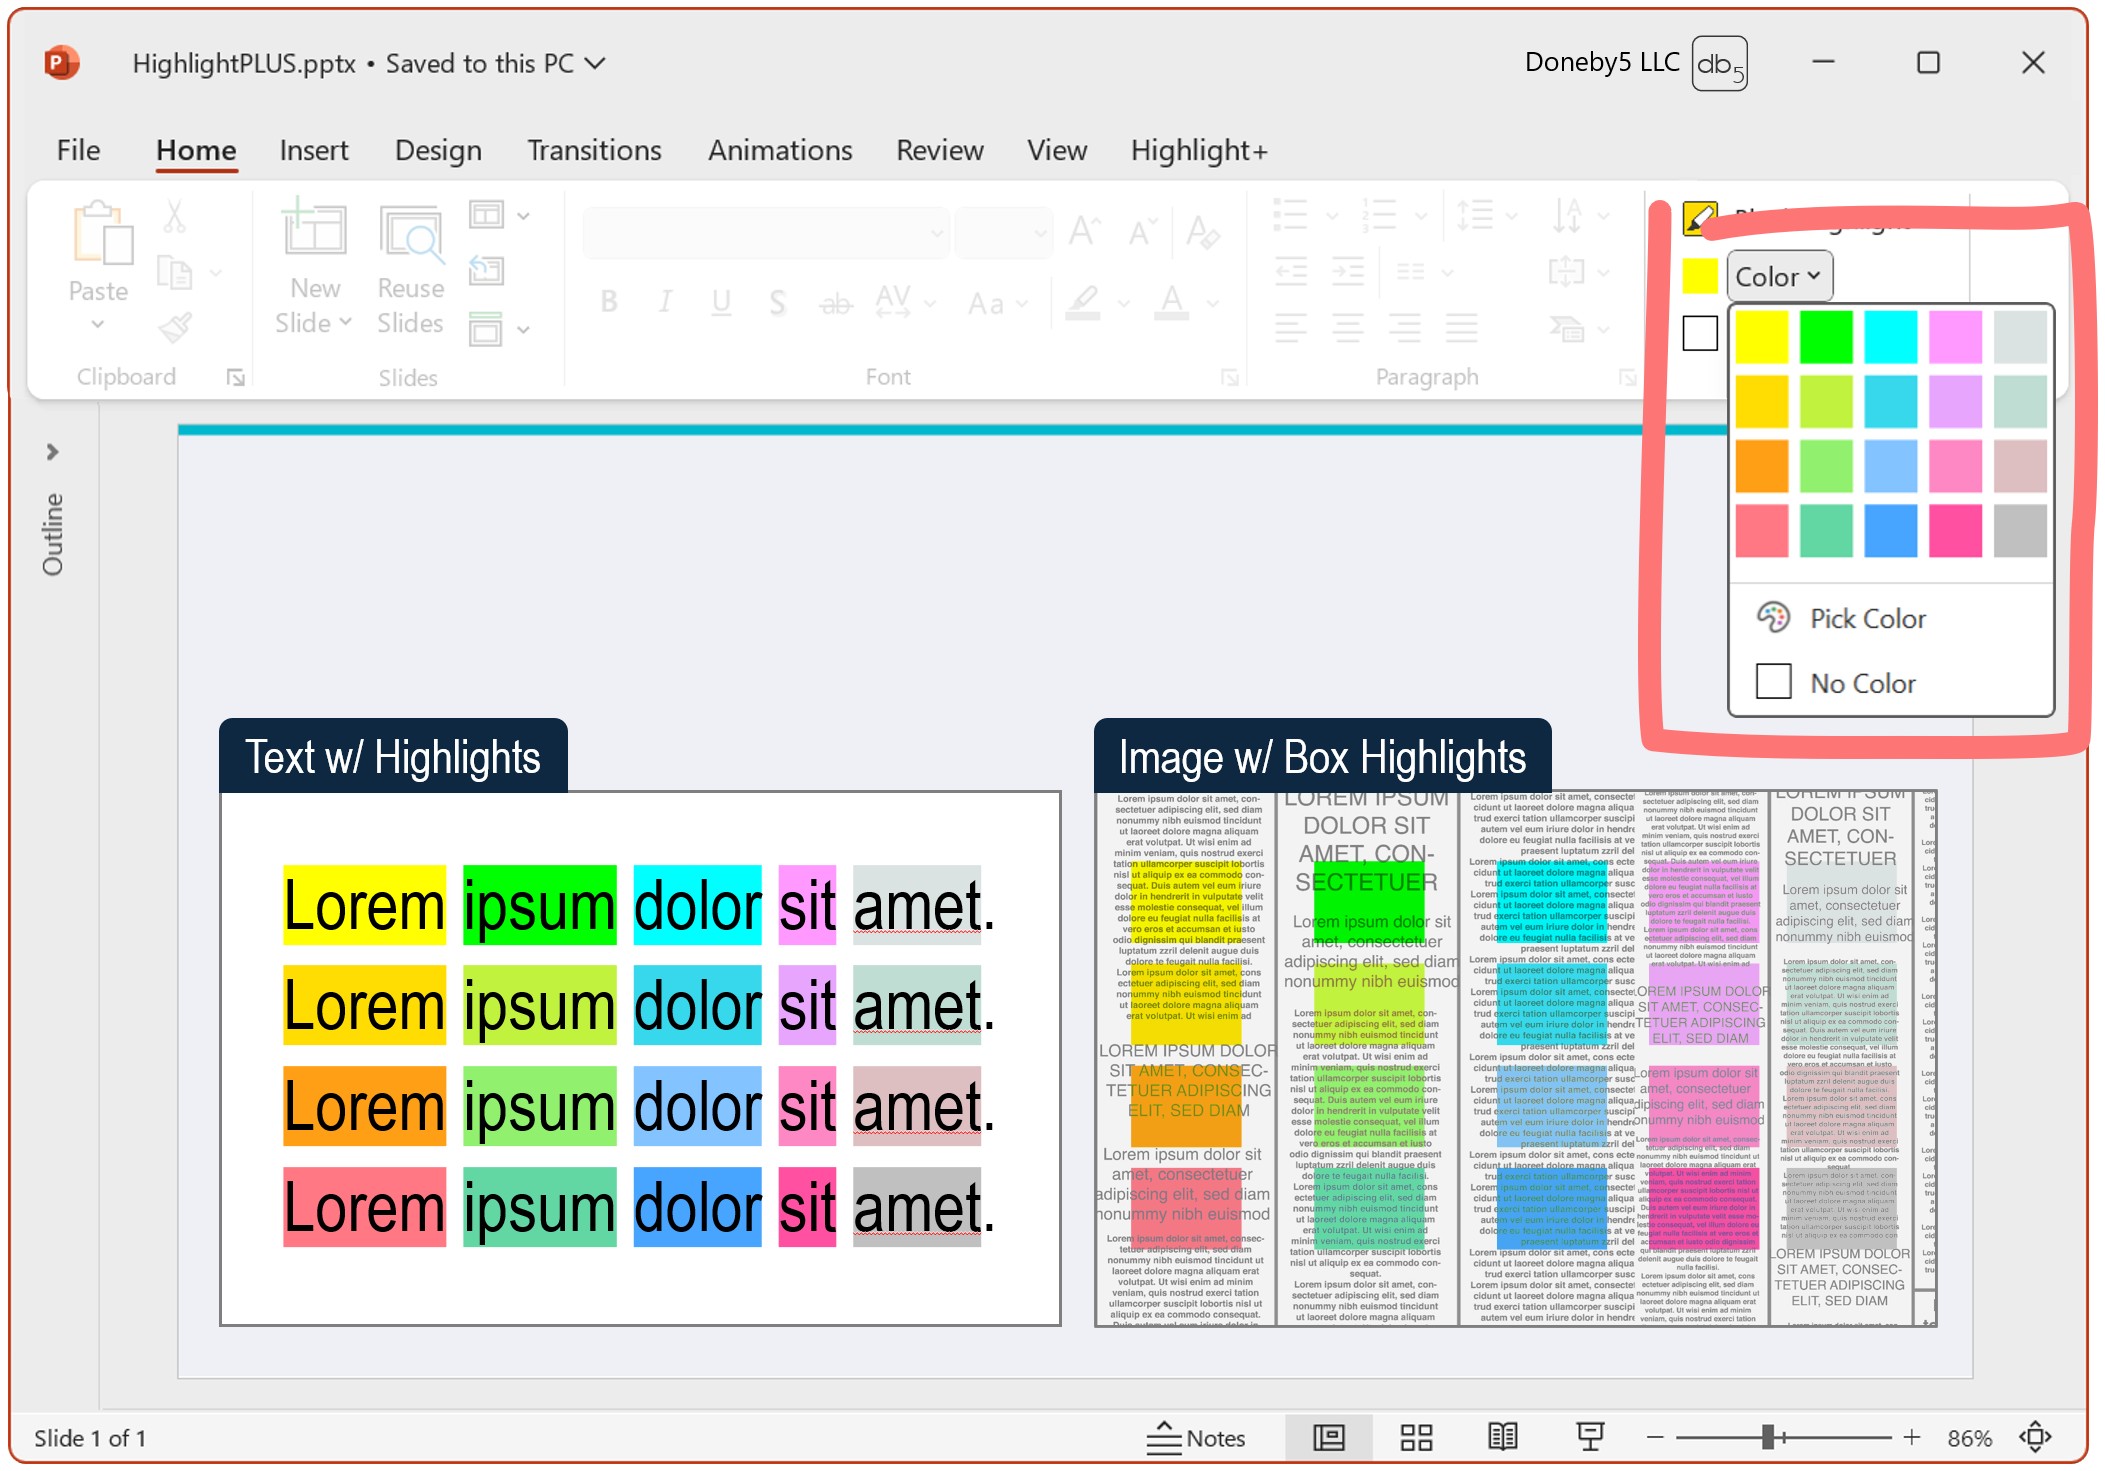
Task: Click the Format Painter brush icon
Action: [175, 327]
